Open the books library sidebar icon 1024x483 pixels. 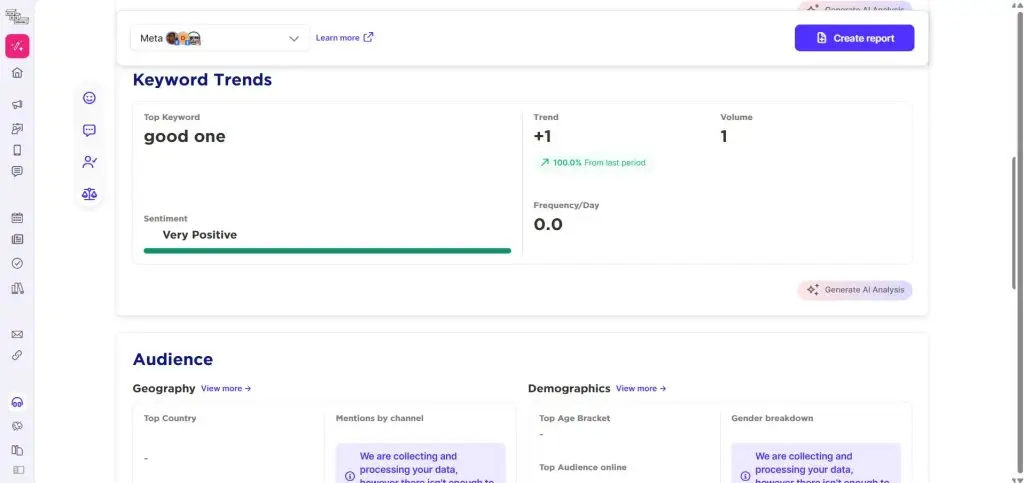coord(18,288)
